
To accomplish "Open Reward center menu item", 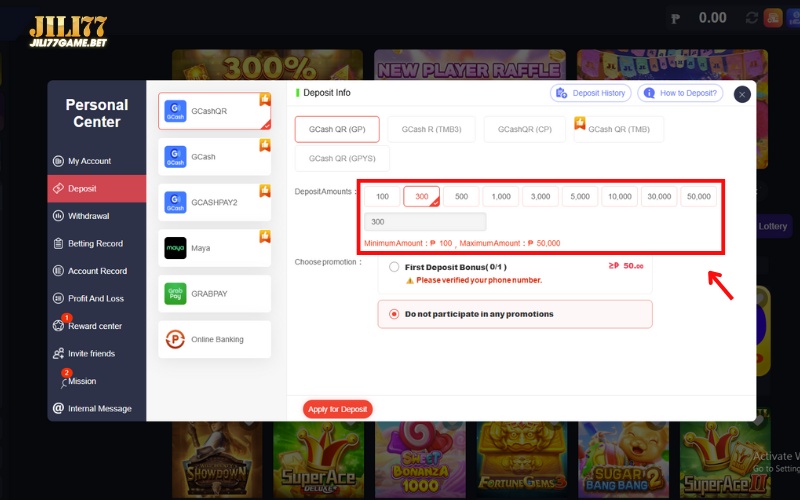I will (x=97, y=326).
